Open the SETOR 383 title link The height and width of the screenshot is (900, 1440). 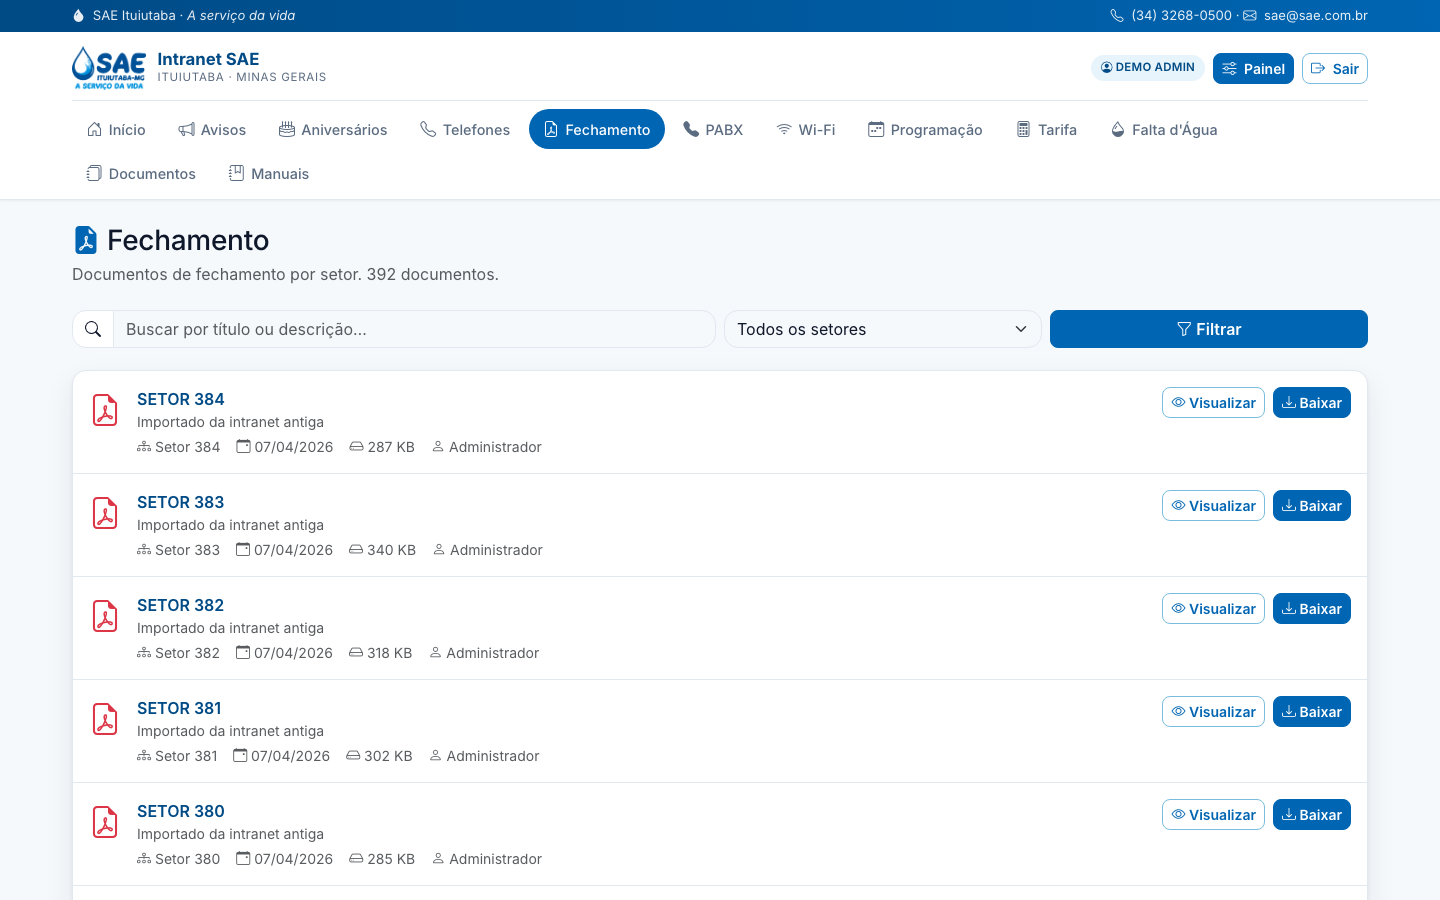pyautogui.click(x=181, y=502)
